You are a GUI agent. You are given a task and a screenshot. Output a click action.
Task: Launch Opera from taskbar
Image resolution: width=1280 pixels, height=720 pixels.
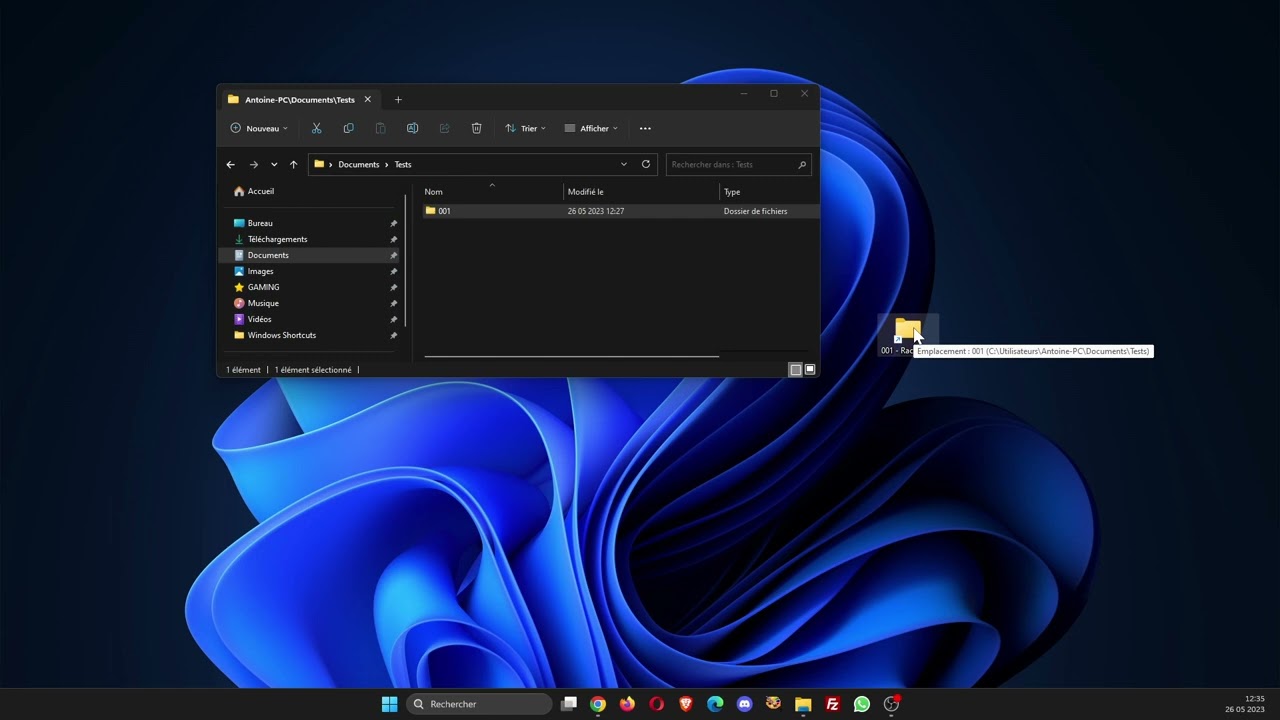(x=656, y=704)
